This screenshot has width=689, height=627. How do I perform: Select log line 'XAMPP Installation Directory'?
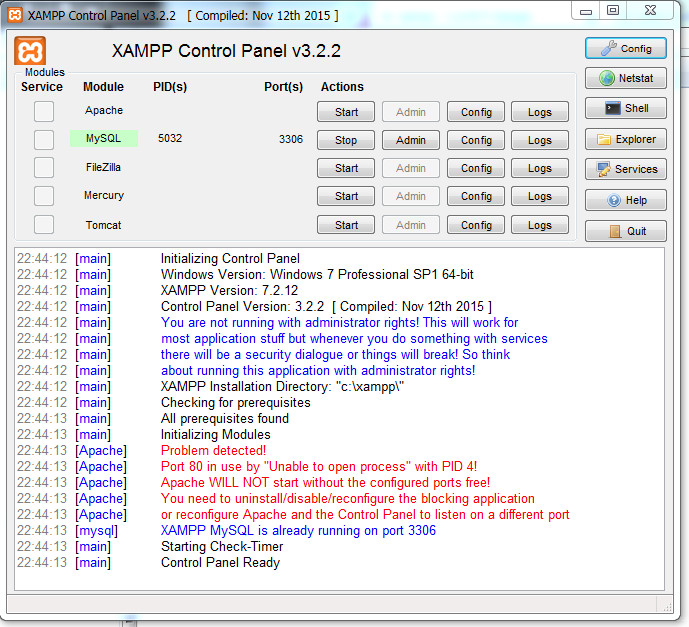283,387
